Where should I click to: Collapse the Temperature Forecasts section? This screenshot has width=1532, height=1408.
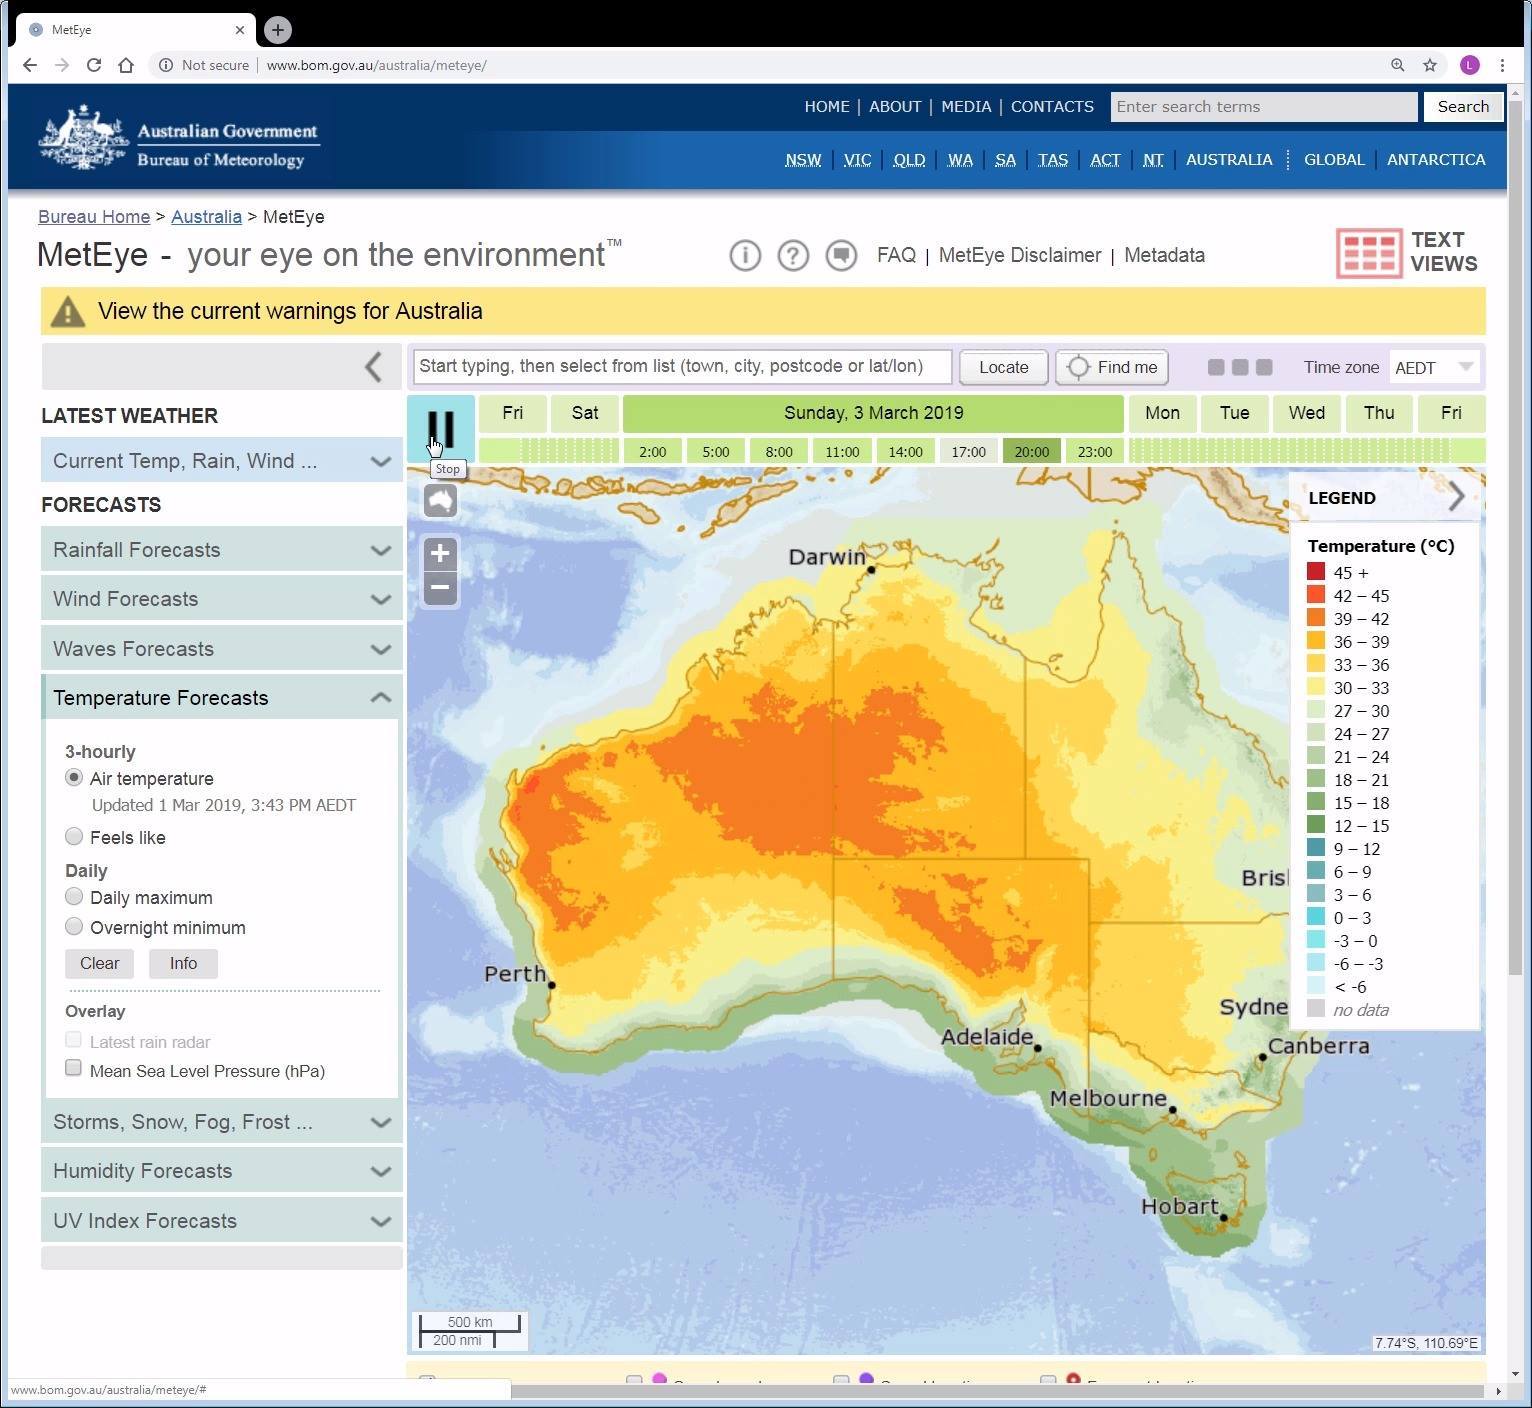point(222,698)
